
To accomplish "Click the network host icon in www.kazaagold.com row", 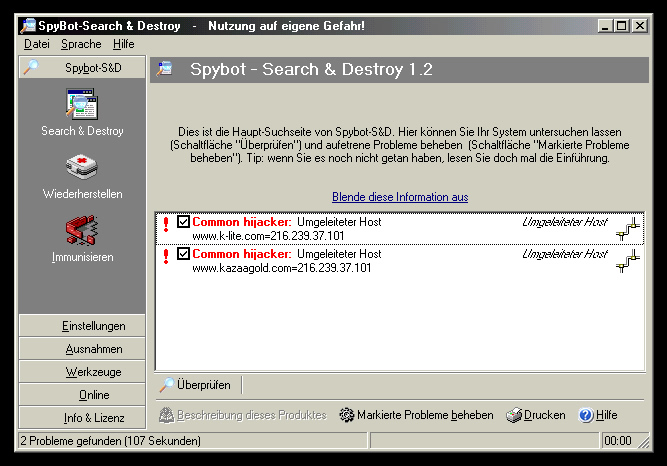I will pyautogui.click(x=628, y=261).
